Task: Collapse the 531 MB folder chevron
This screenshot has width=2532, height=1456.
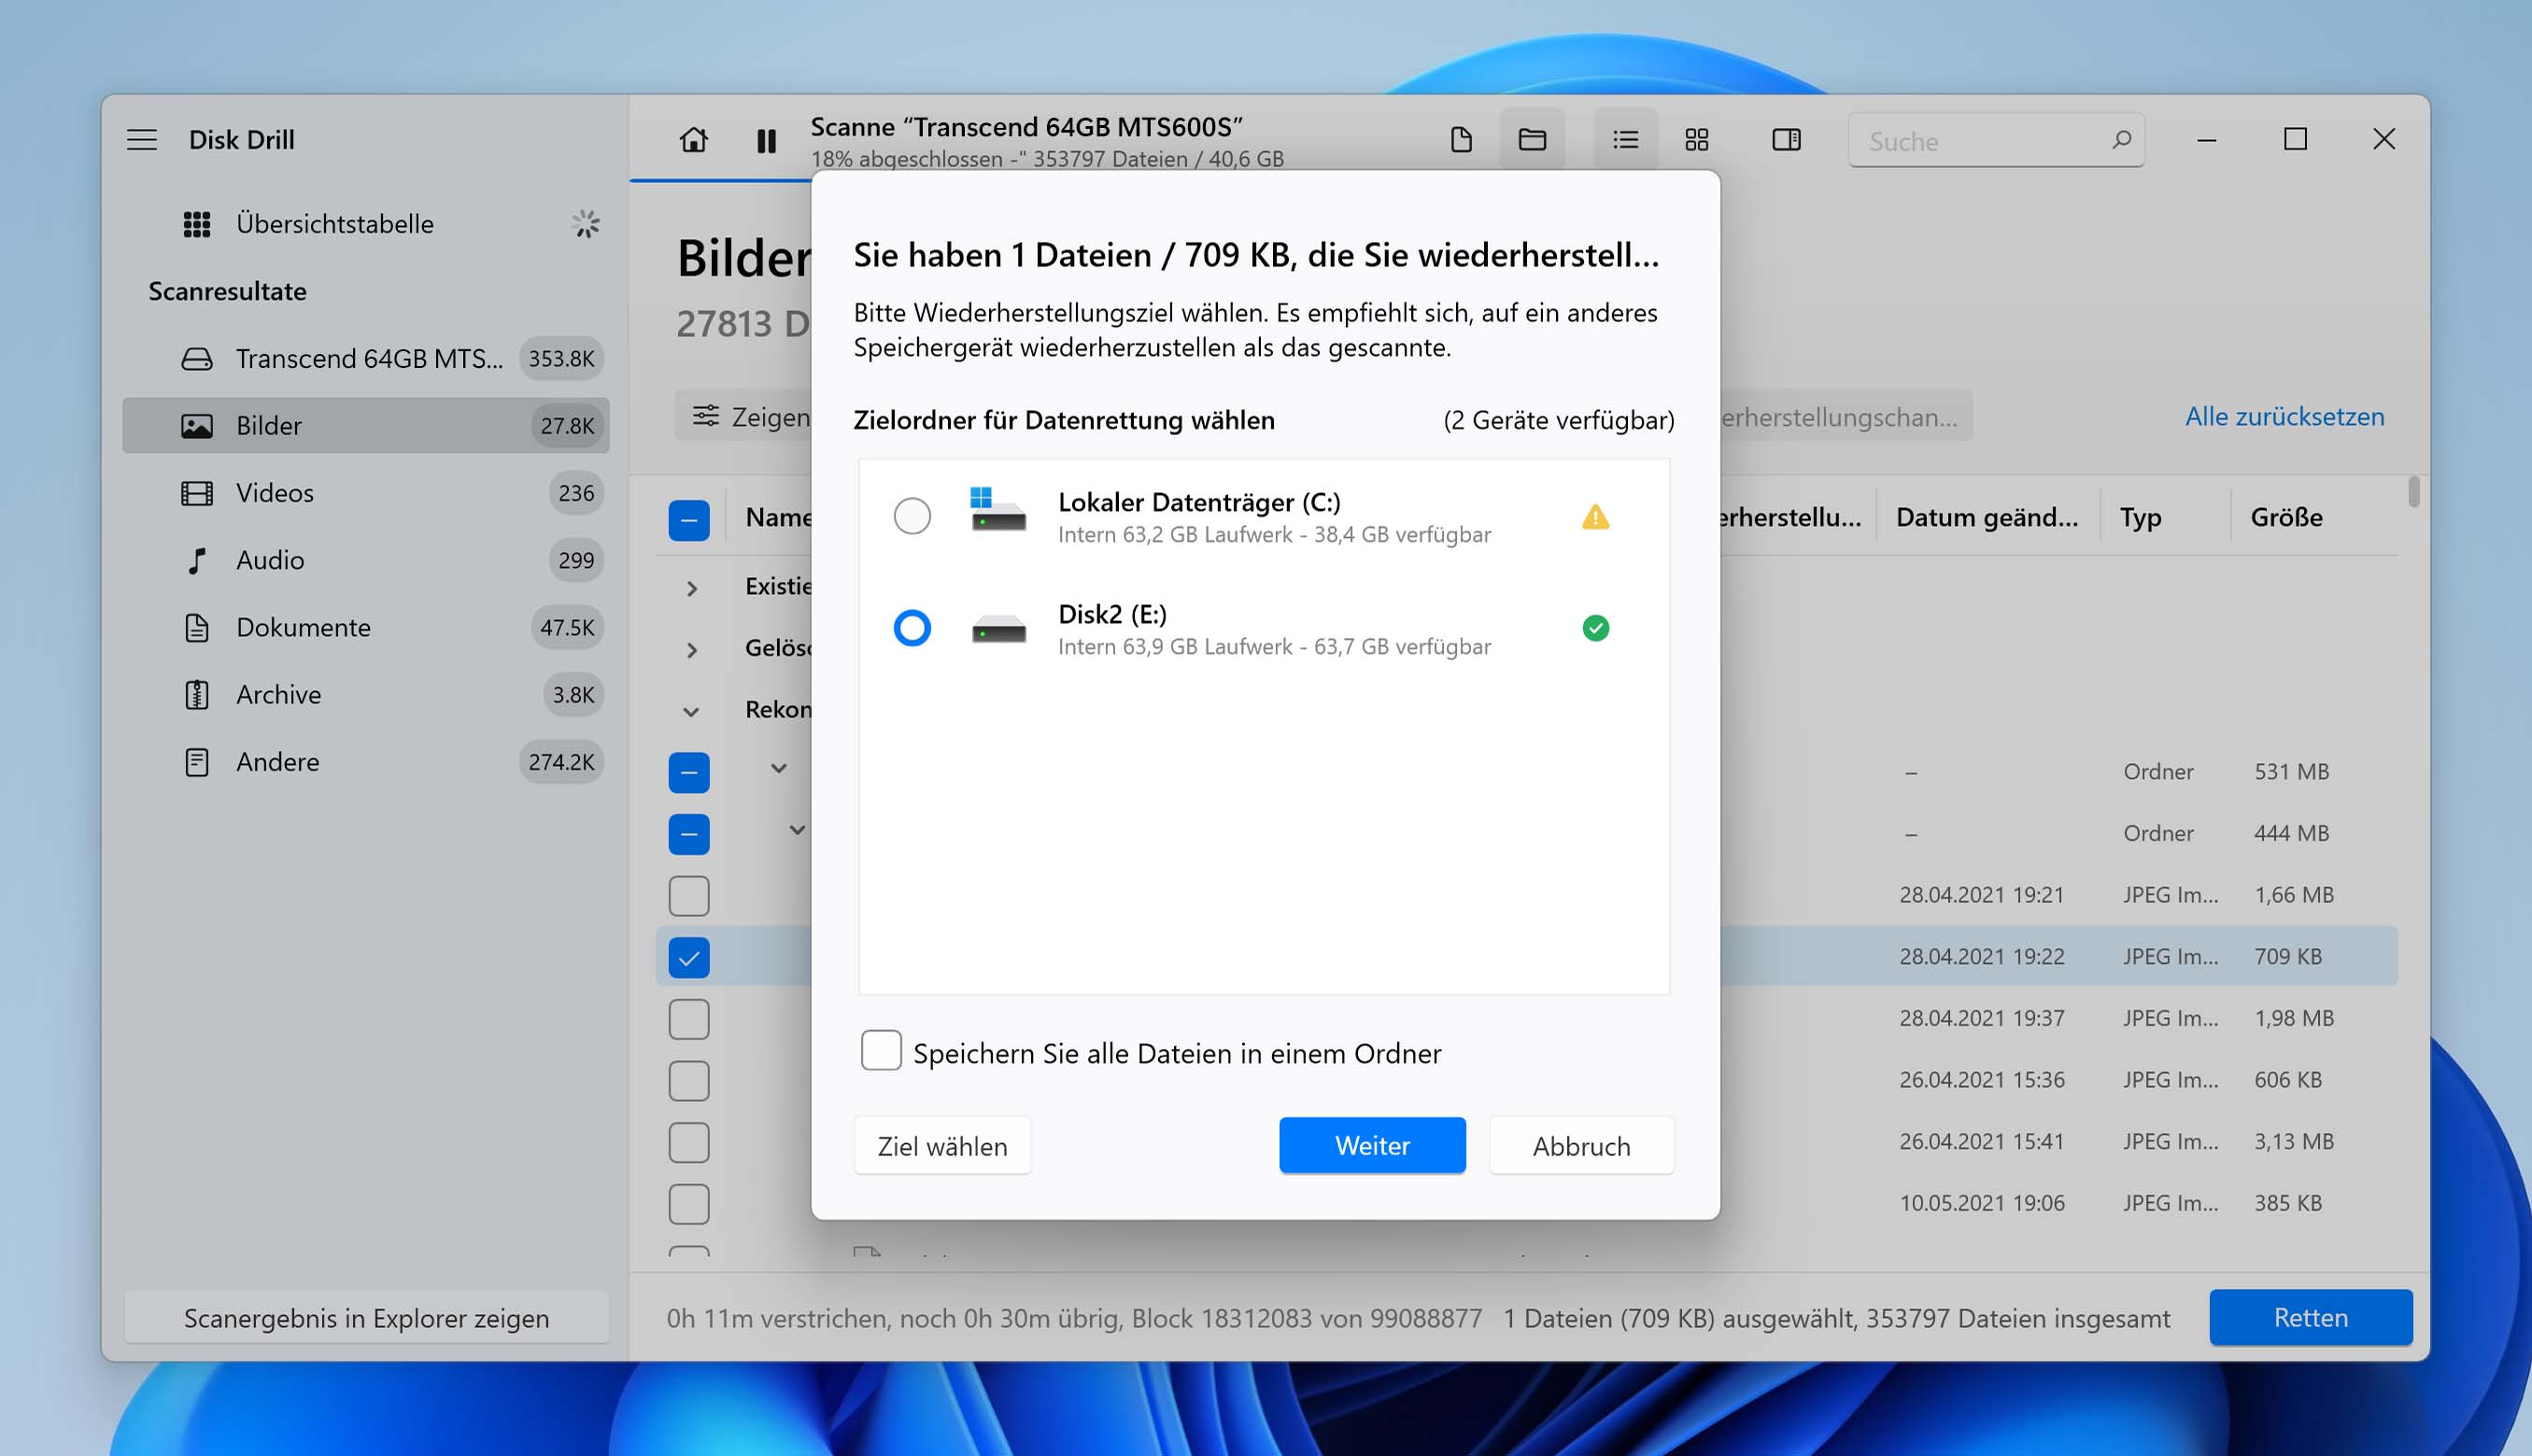Action: [778, 768]
